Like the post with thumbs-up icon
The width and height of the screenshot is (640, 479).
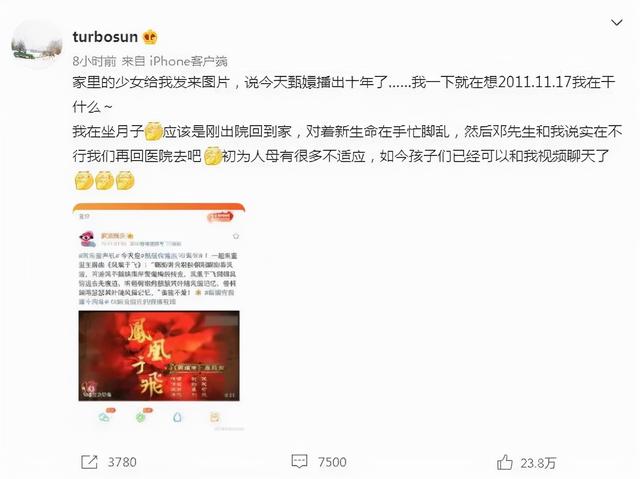coord(504,462)
